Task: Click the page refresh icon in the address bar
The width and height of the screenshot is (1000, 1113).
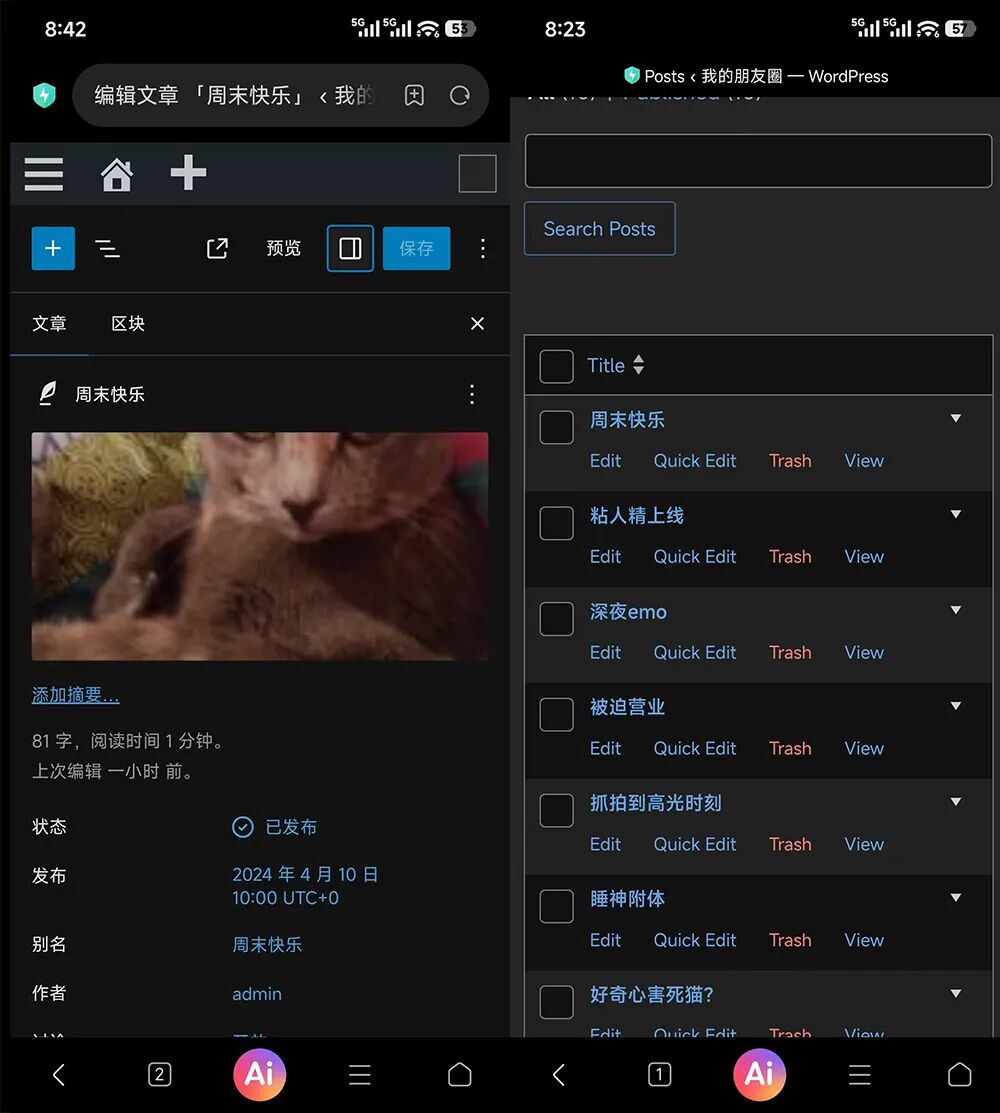Action: (x=459, y=93)
